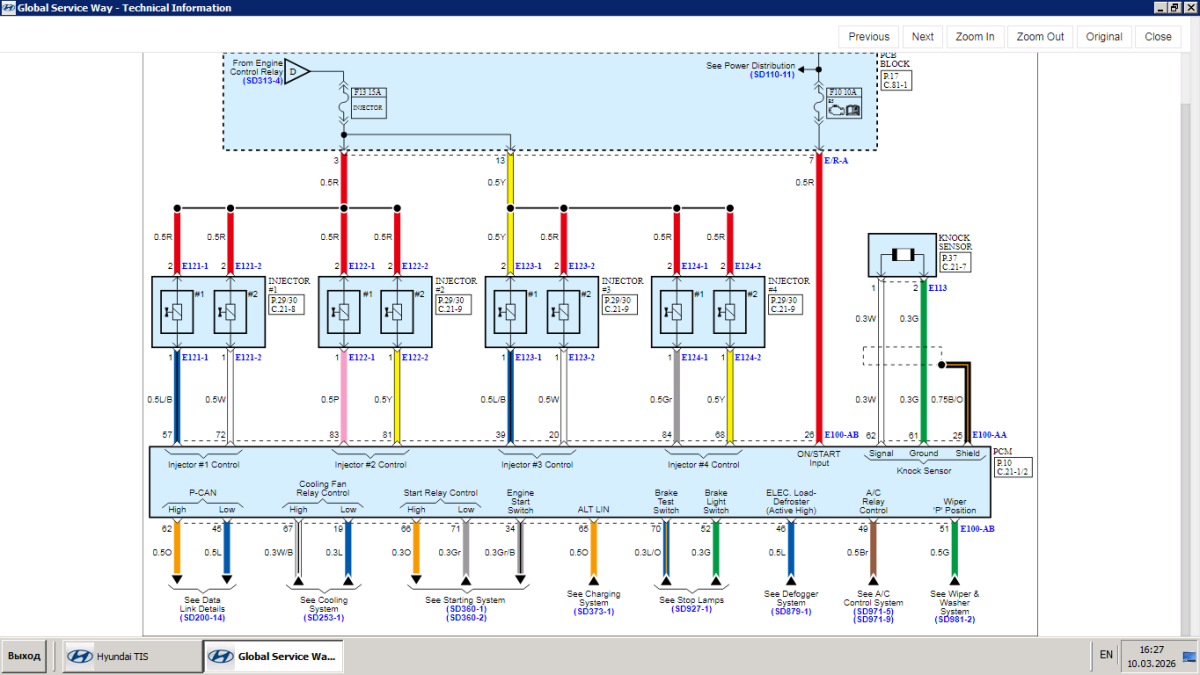Click Zoom In on the toolbar
The image size is (1200, 675).
click(975, 36)
